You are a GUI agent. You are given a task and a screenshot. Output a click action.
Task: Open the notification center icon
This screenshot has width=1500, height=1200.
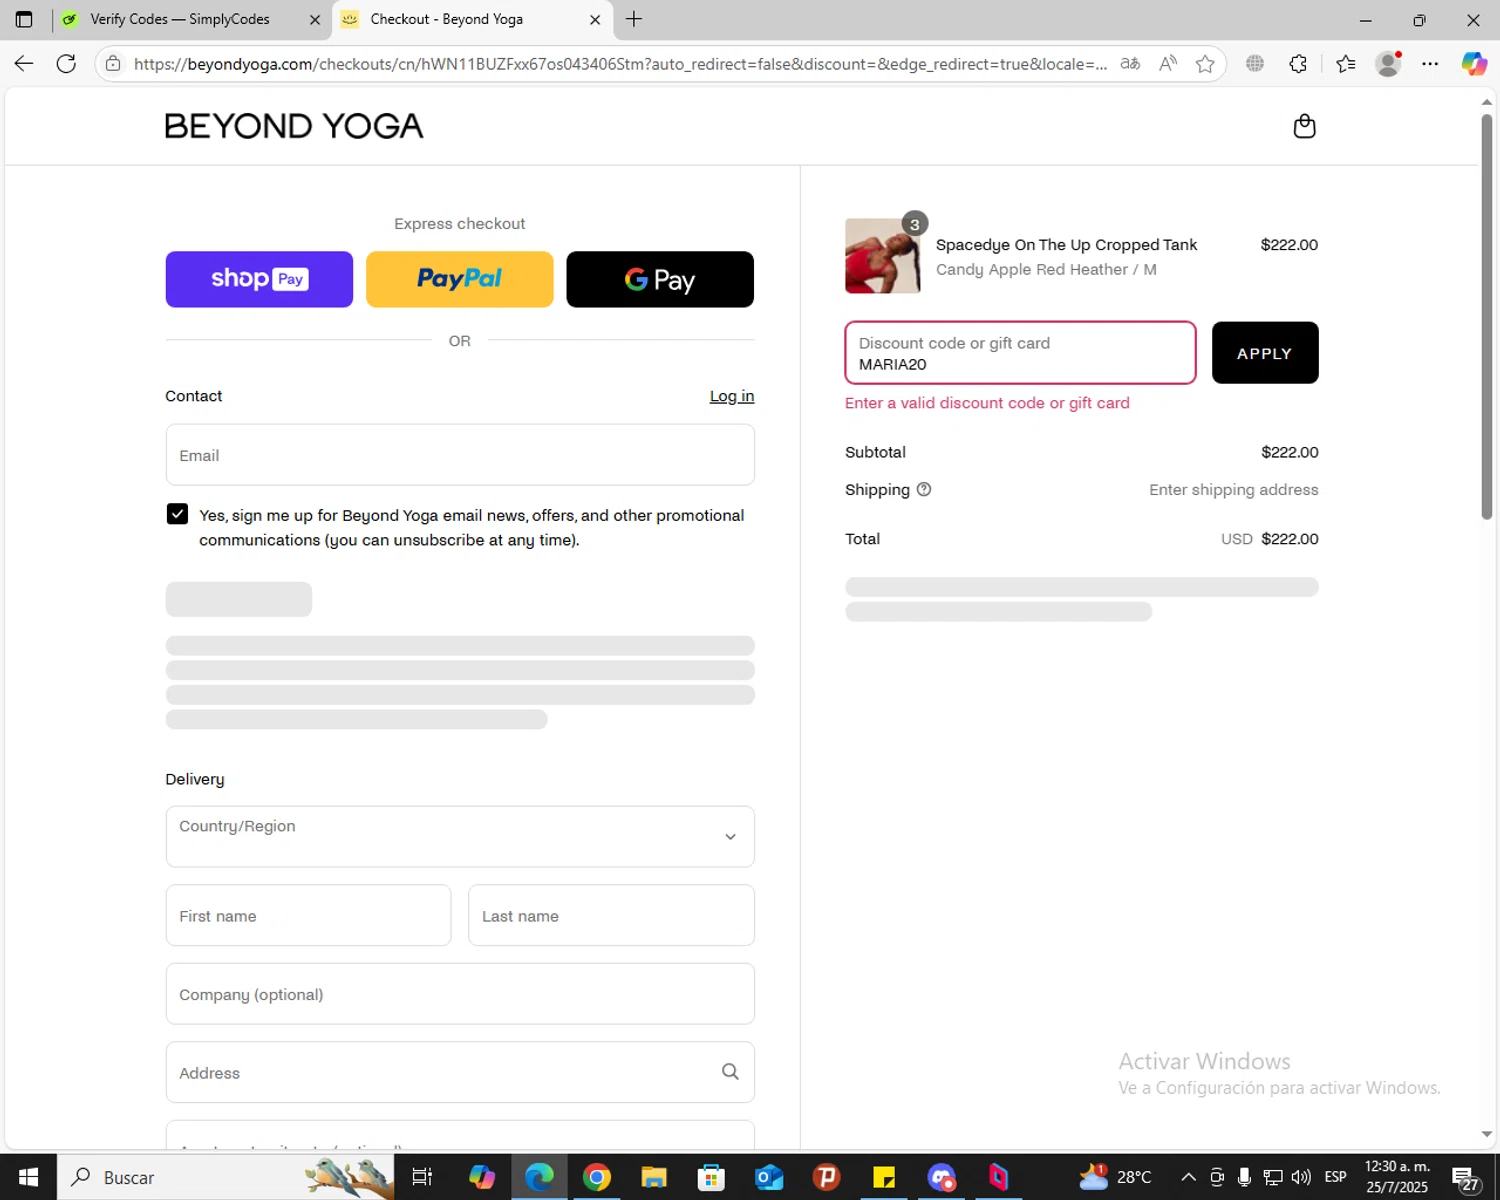[x=1466, y=1177]
